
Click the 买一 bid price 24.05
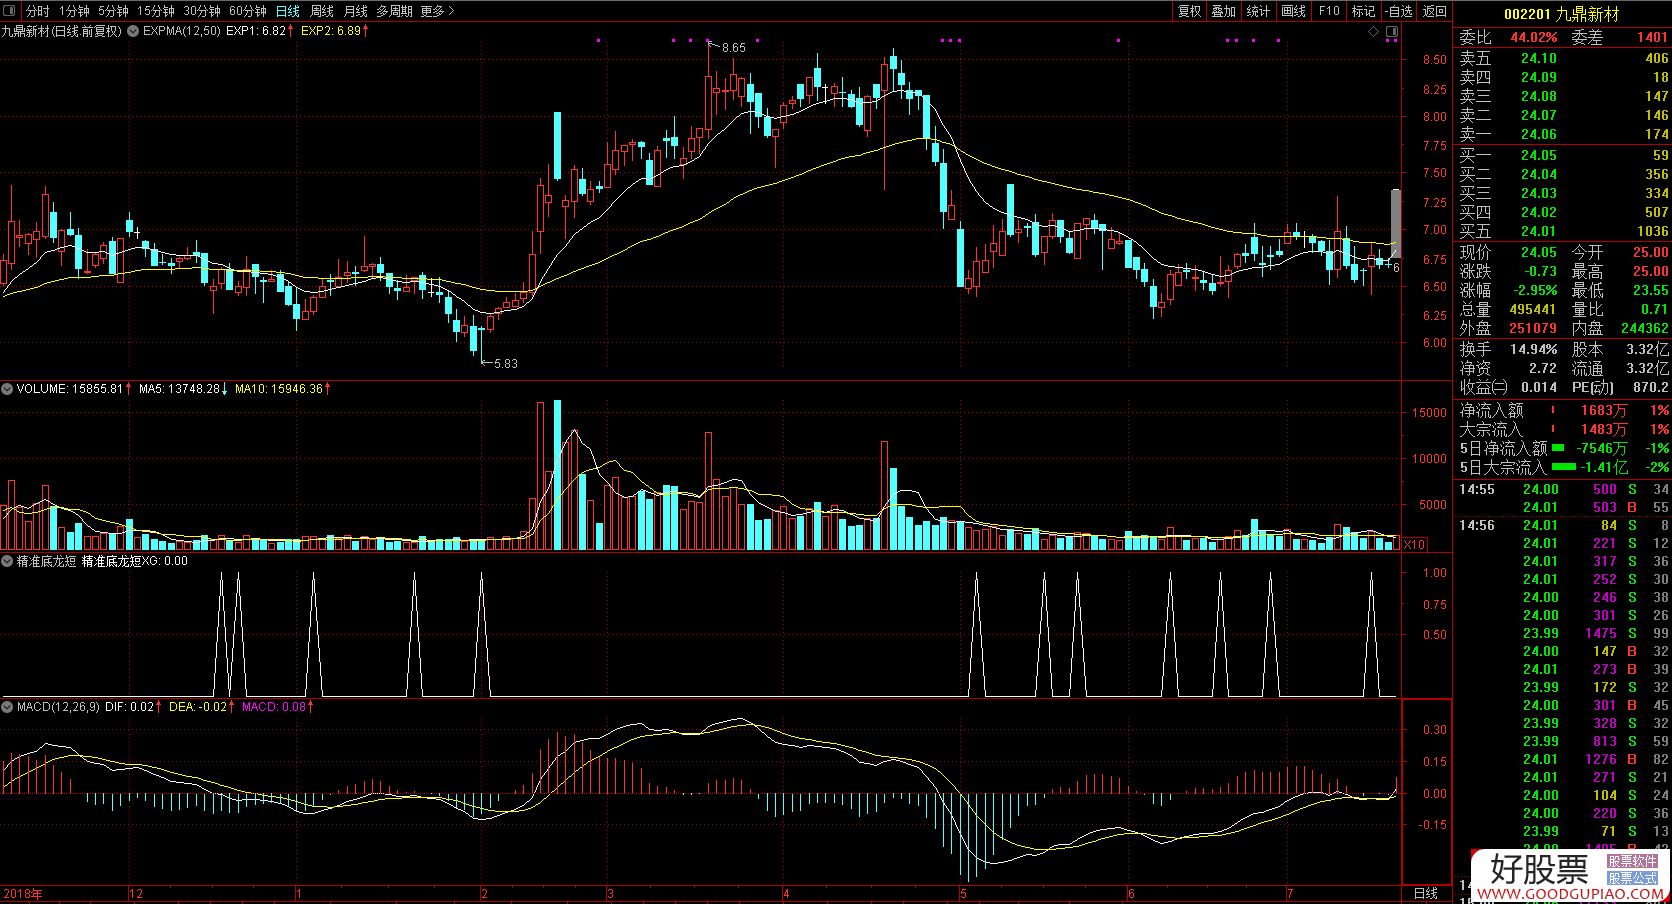coord(1538,155)
